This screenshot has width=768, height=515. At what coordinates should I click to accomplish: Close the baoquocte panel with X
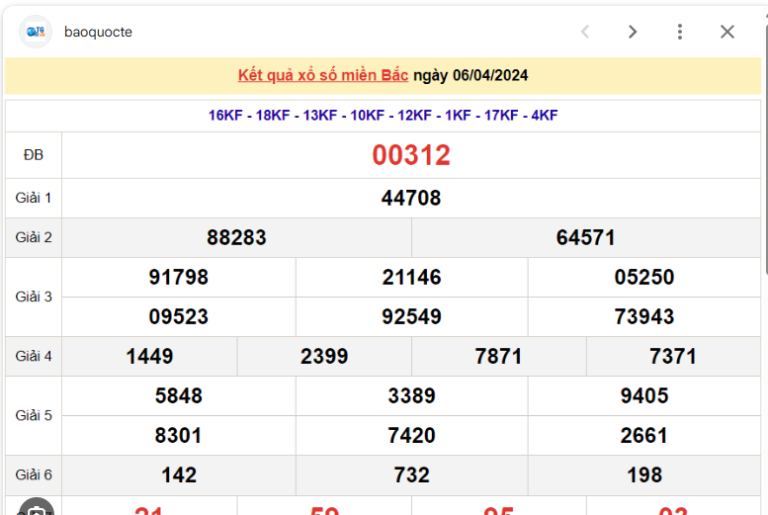(x=727, y=32)
